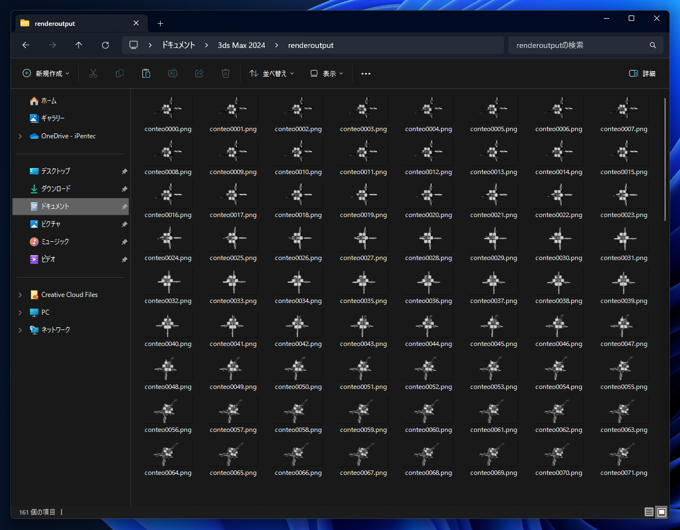
Task: Click the search magnifier icon
Action: pos(653,45)
